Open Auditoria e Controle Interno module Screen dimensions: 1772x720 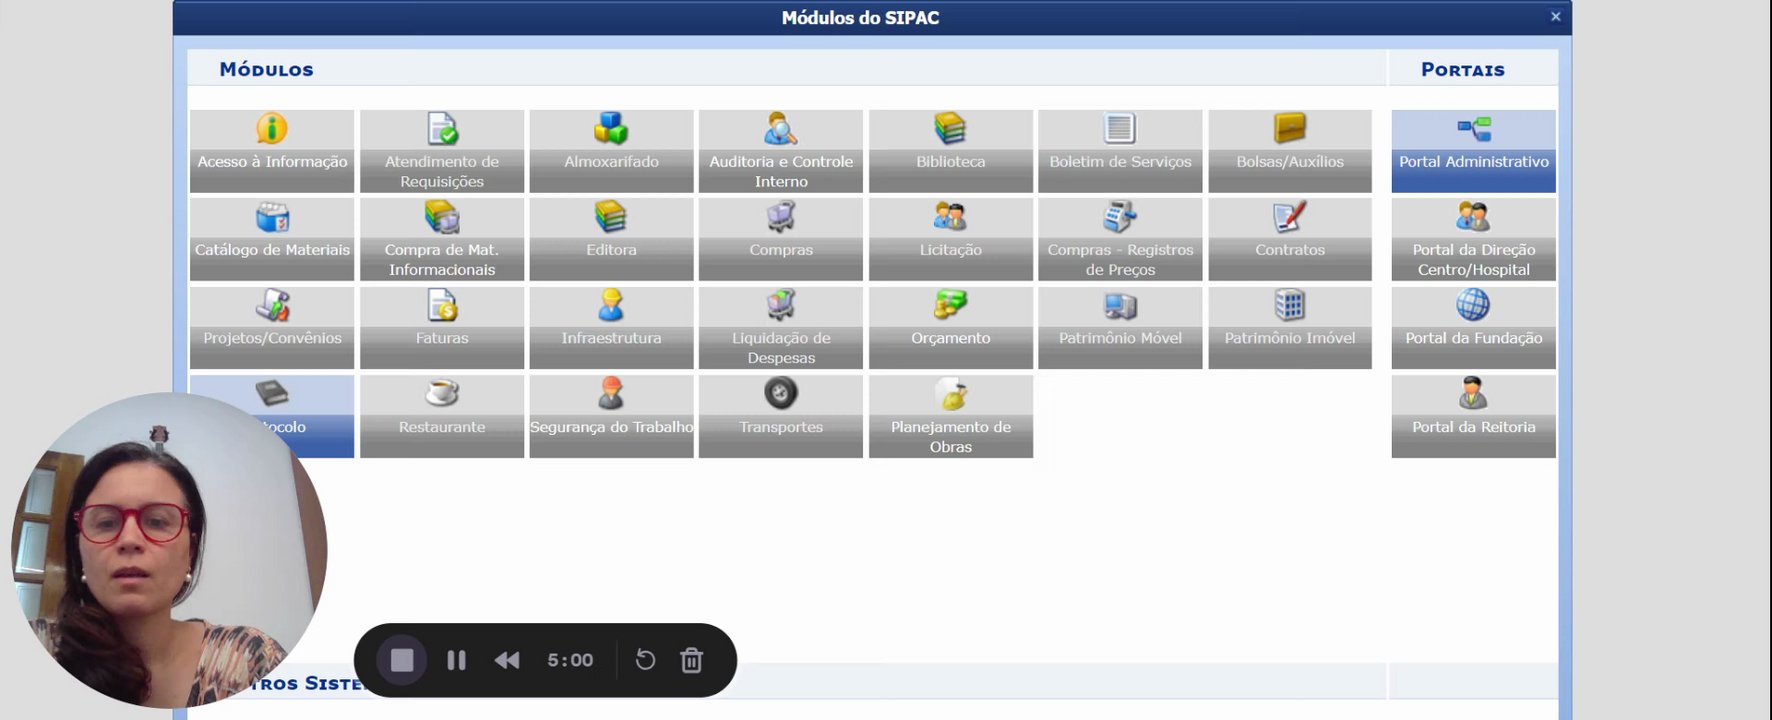pos(781,151)
